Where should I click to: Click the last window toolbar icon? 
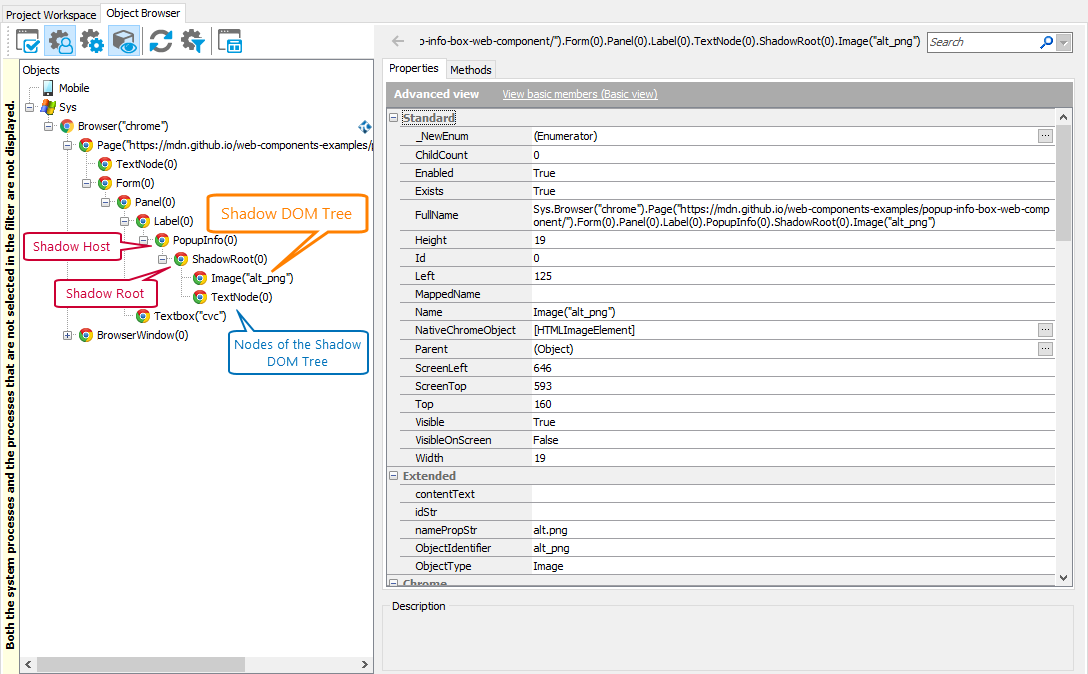click(230, 41)
